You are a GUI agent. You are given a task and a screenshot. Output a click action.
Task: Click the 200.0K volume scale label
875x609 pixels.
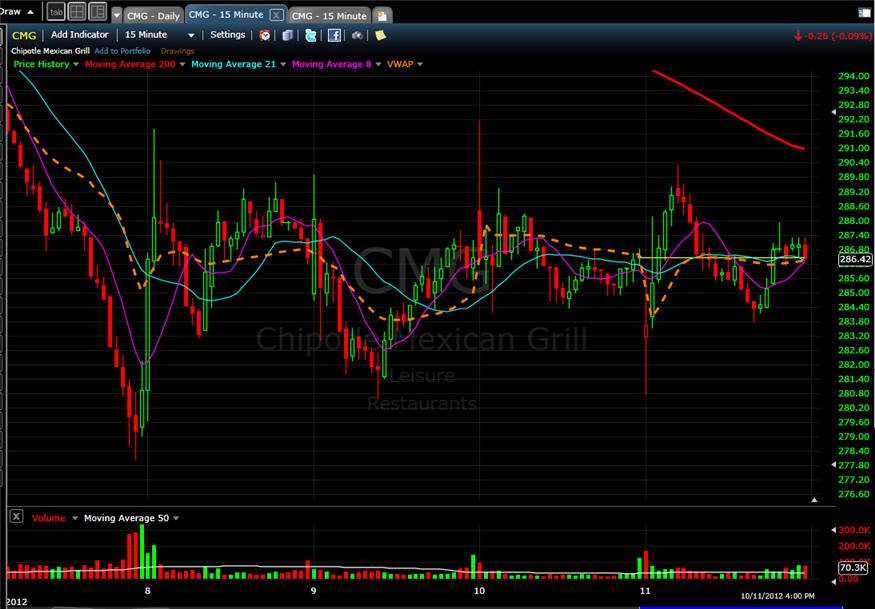[854, 546]
